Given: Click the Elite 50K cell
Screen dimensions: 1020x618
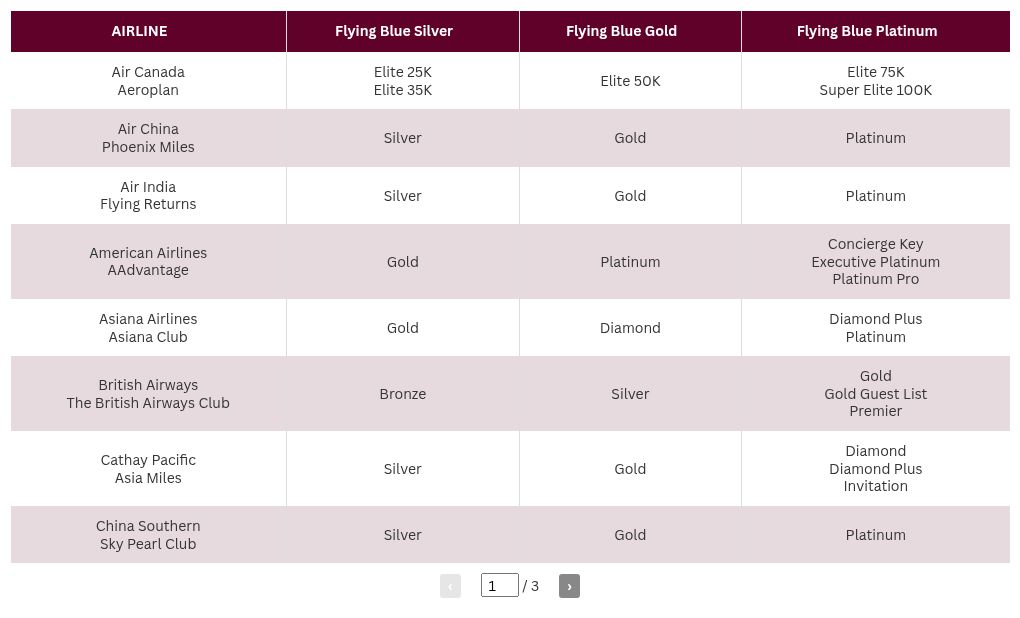Looking at the screenshot, I should click(630, 81).
